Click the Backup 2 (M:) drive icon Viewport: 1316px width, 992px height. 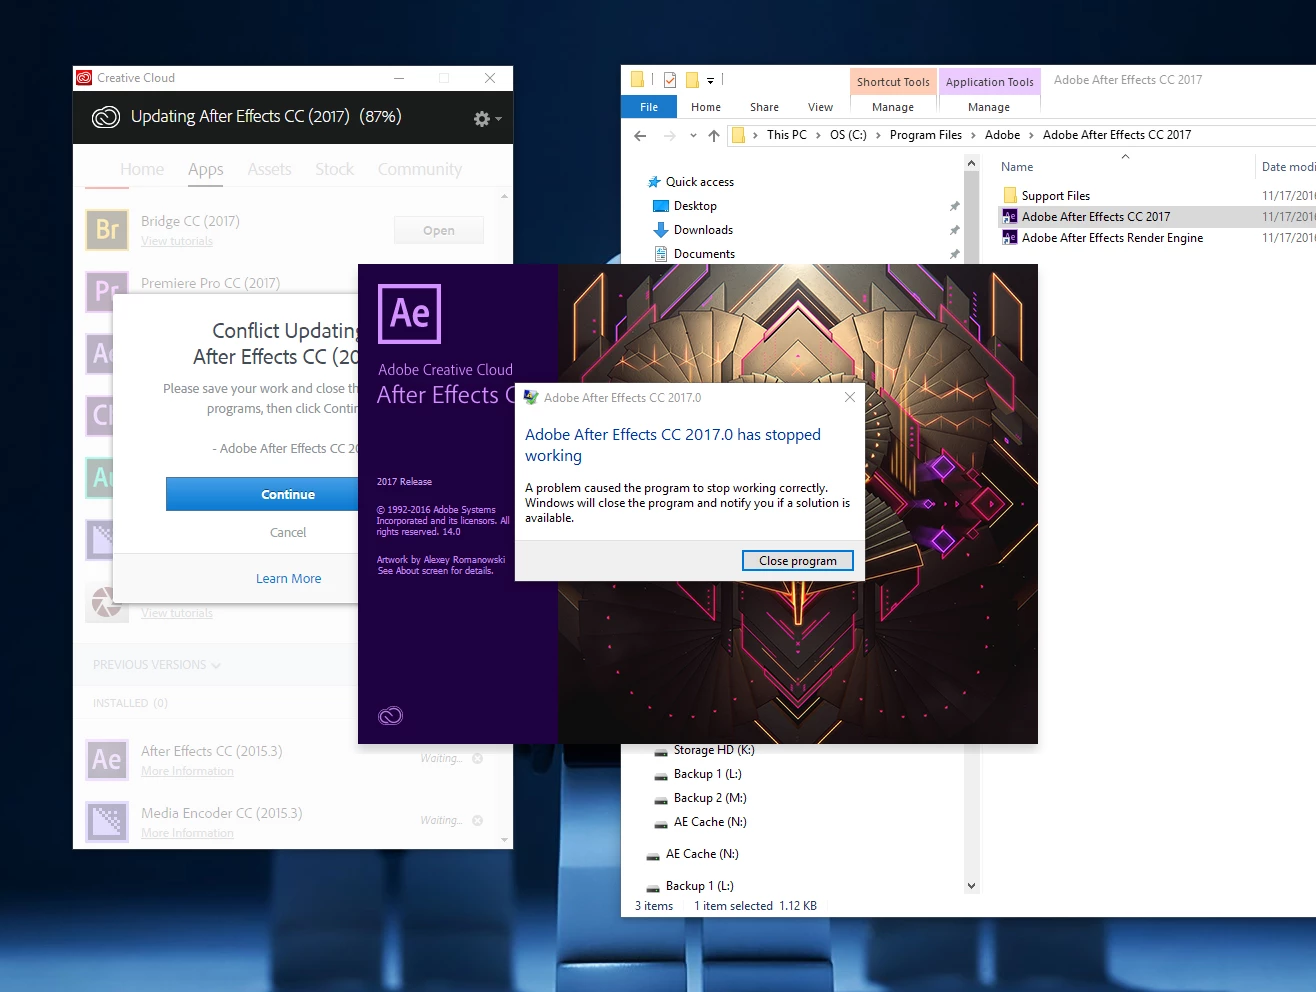pyautogui.click(x=660, y=799)
